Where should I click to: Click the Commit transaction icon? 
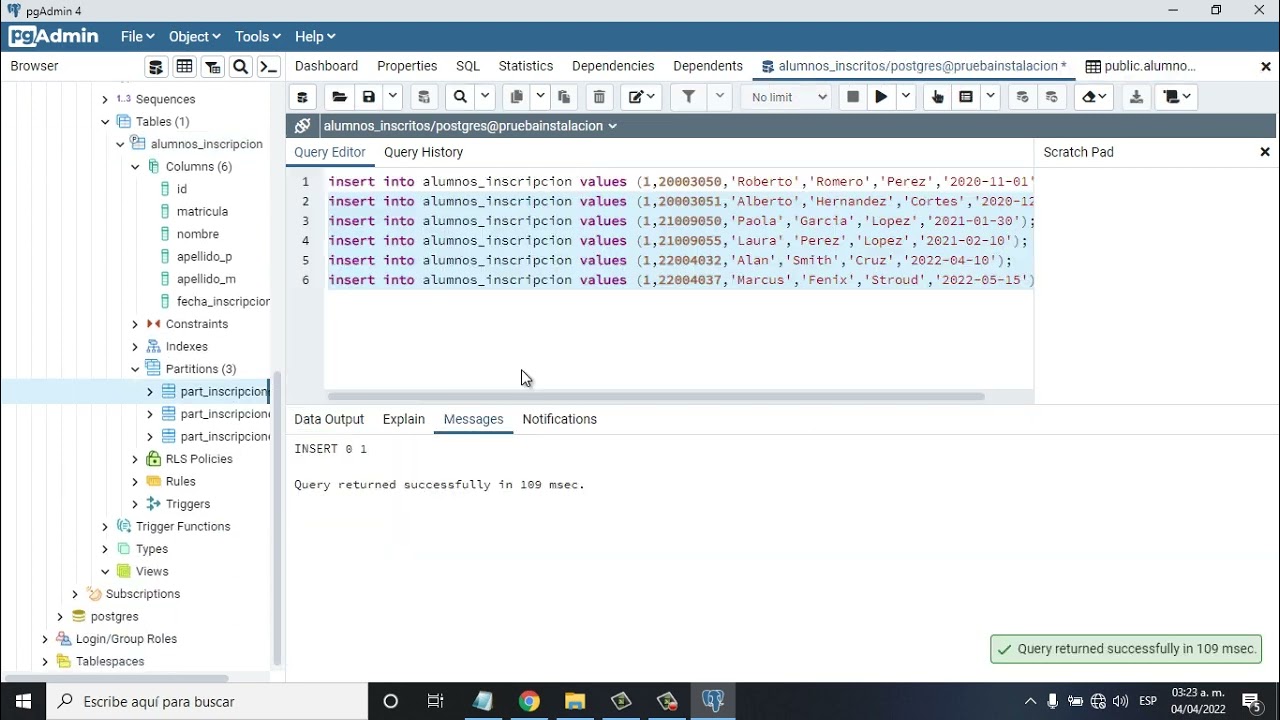[1022, 97]
